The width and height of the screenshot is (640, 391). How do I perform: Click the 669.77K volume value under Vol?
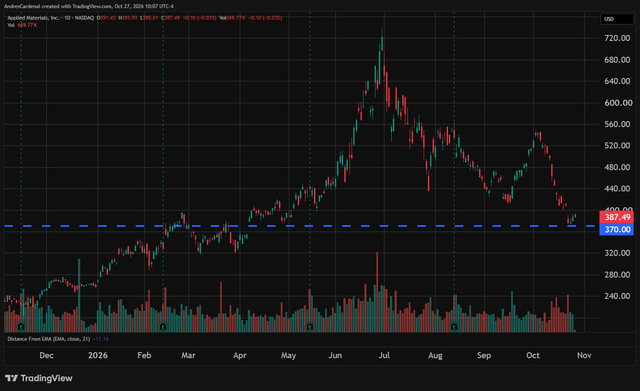[x=27, y=25]
